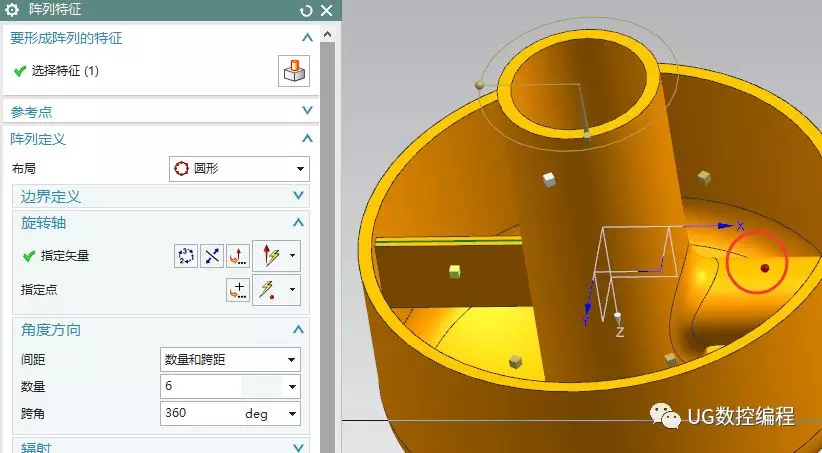Click the 指定点 label
822x453 pixels.
(39, 289)
